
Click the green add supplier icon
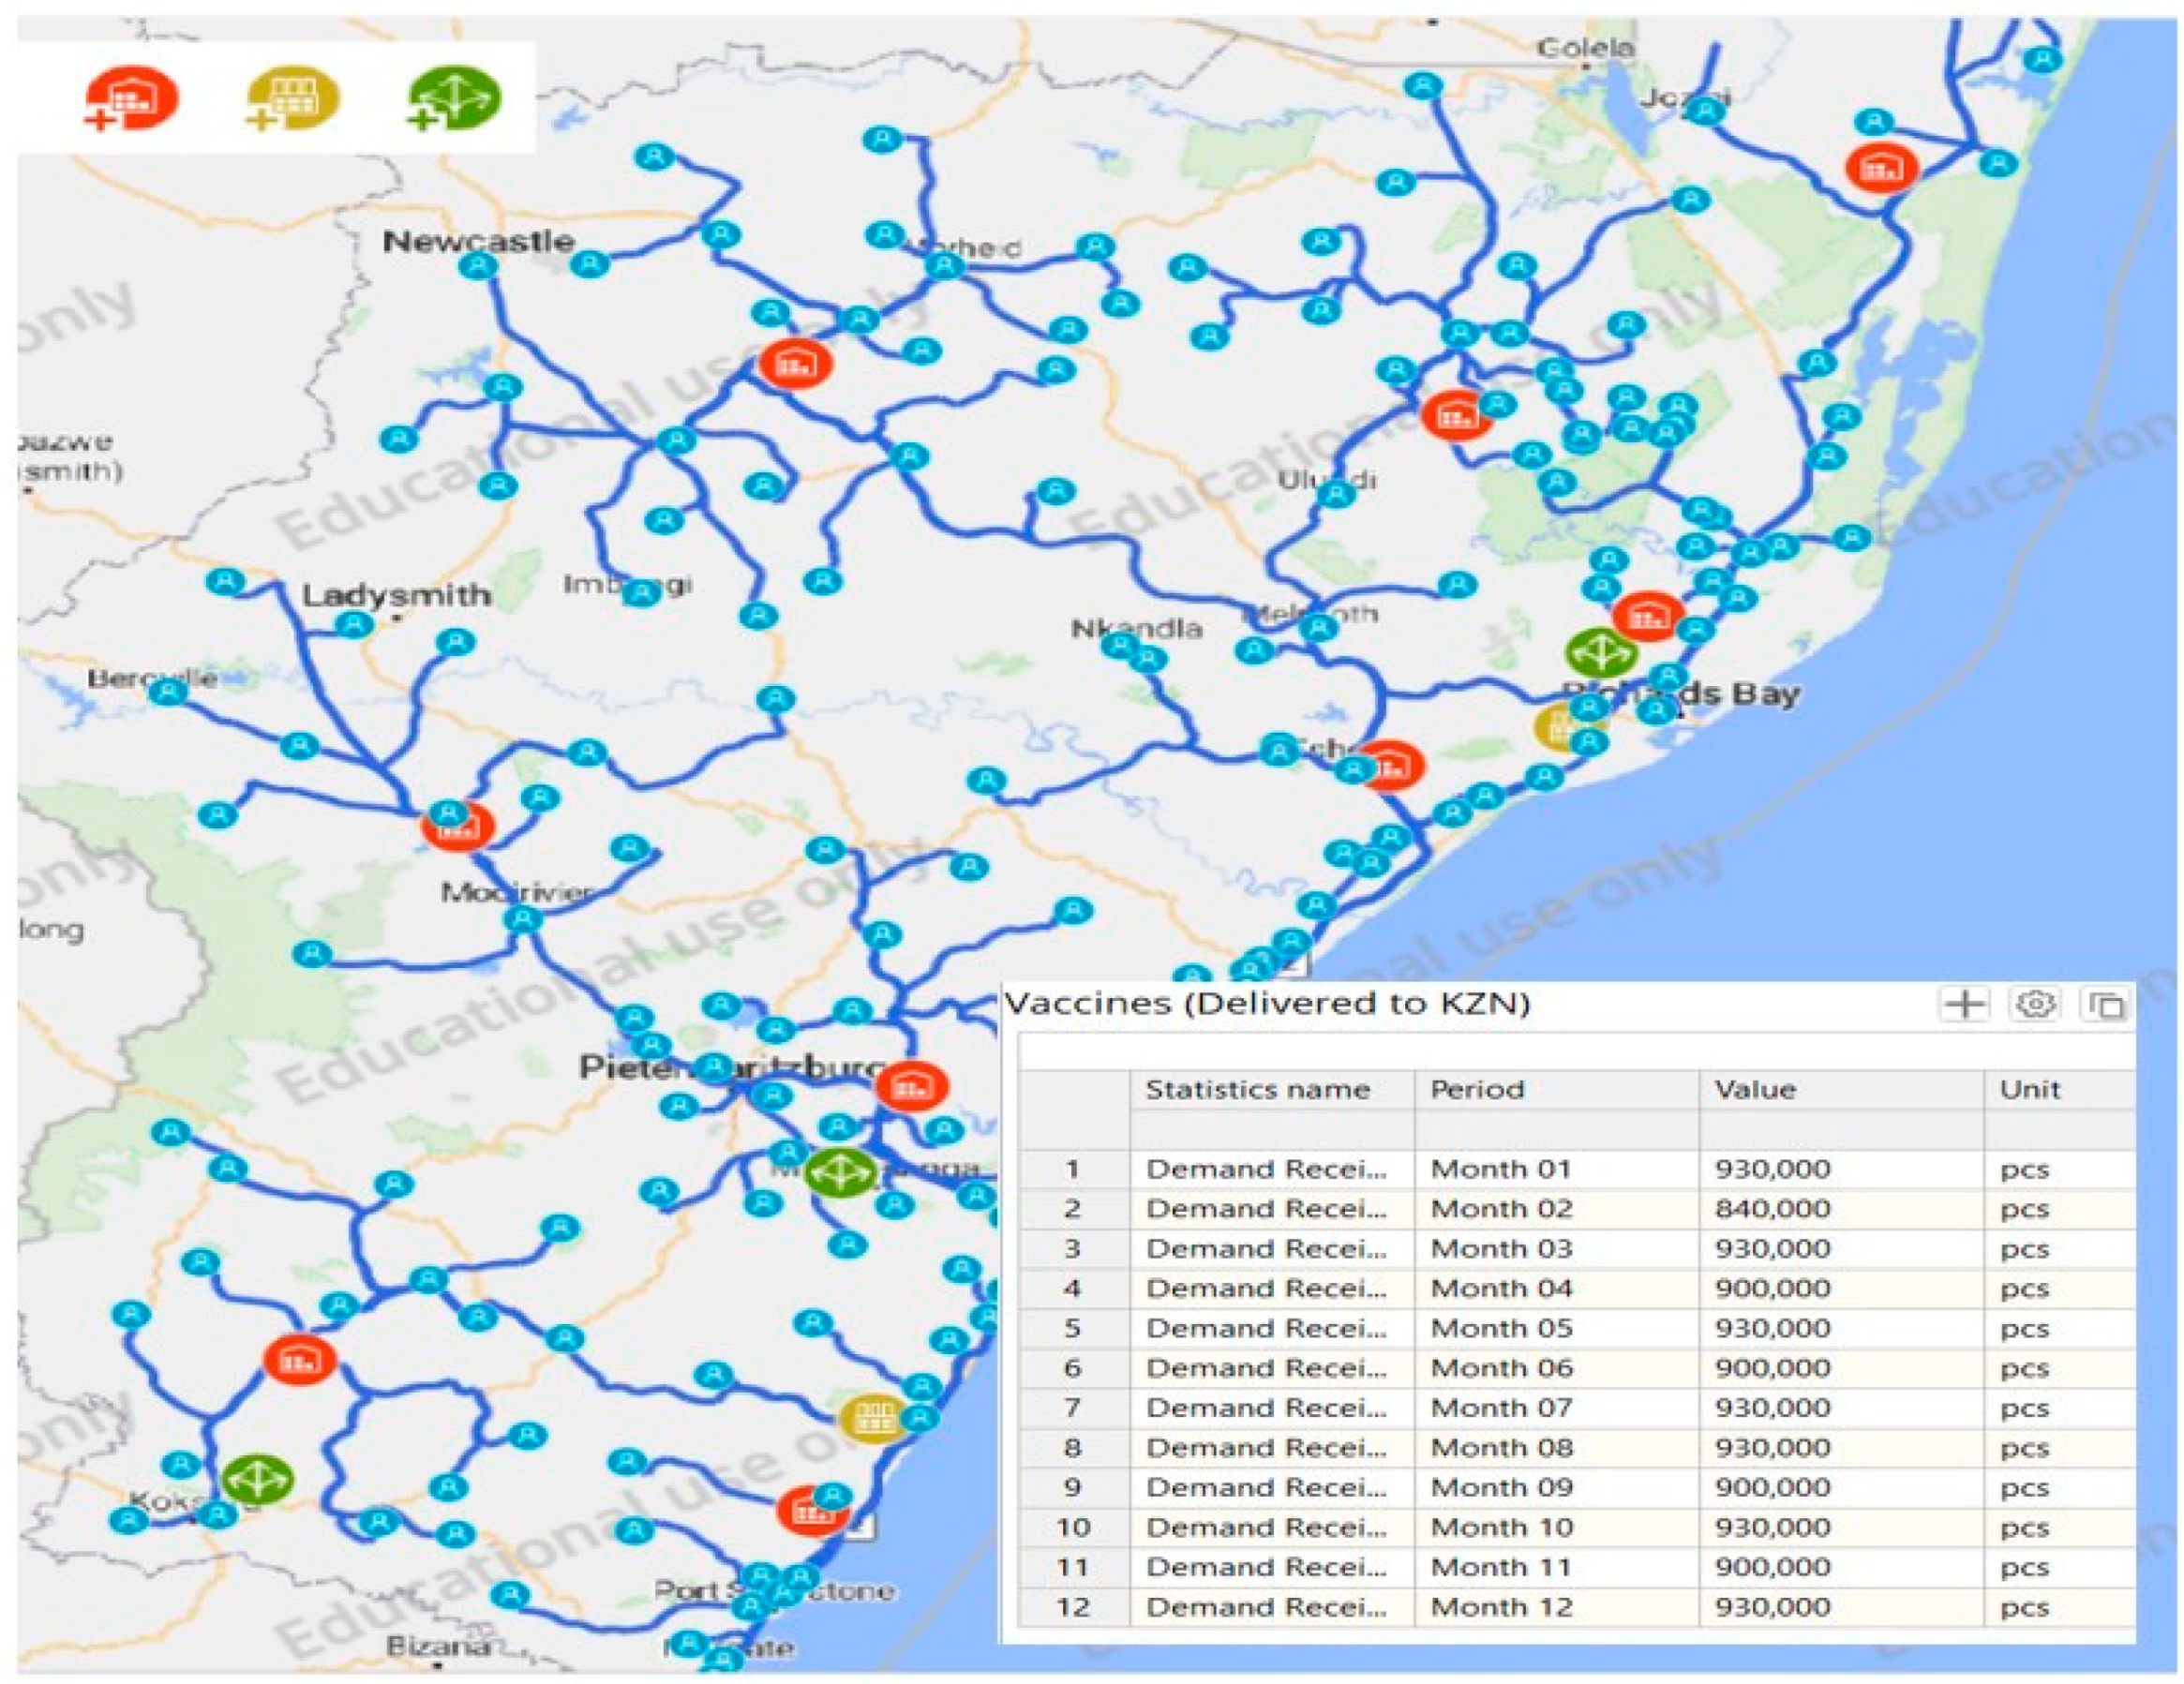coord(453,98)
